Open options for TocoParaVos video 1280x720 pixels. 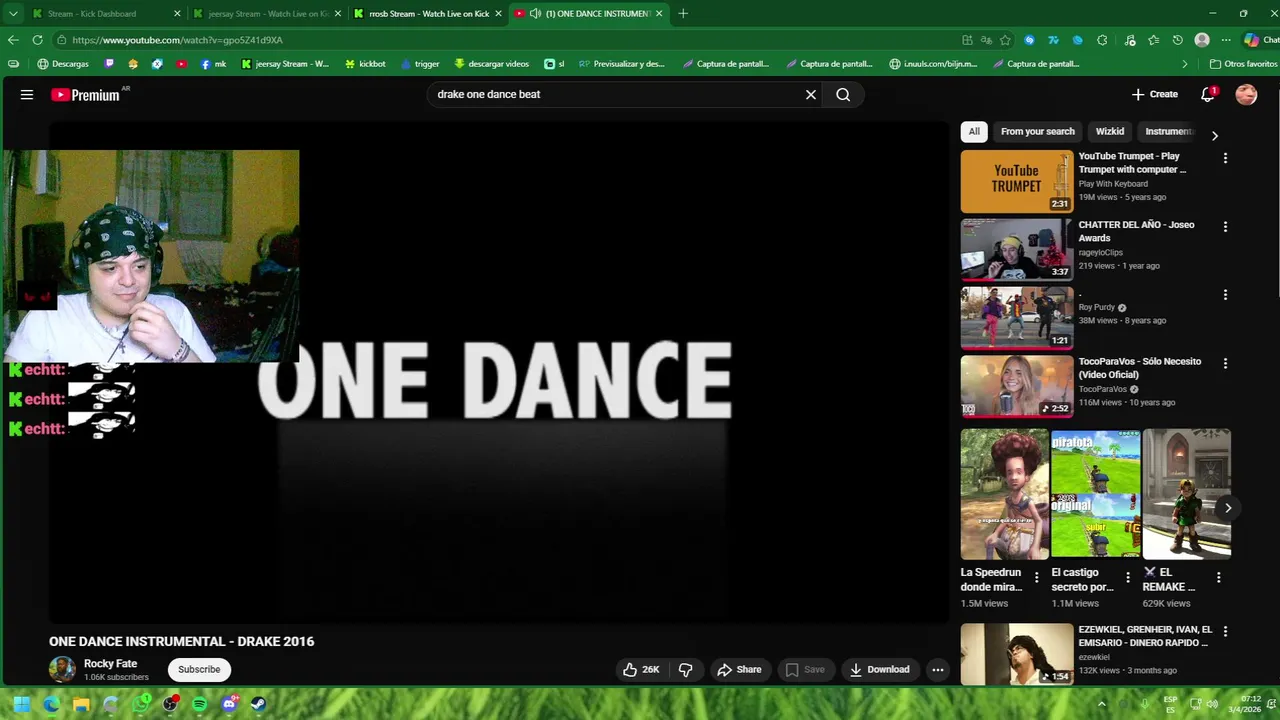point(1225,364)
